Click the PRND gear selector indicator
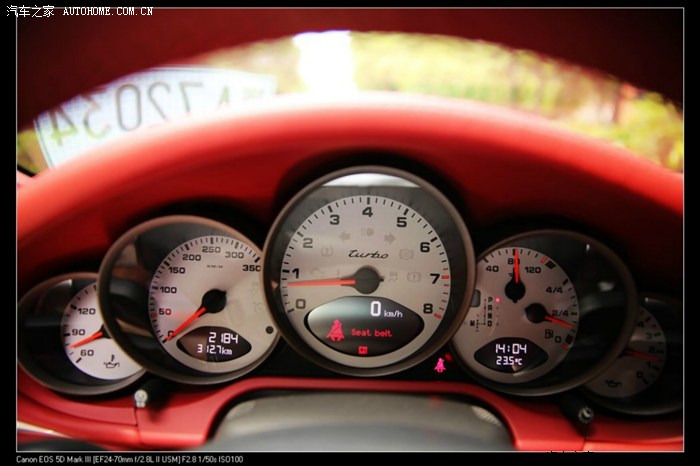700x466 pixels. click(x=490, y=312)
